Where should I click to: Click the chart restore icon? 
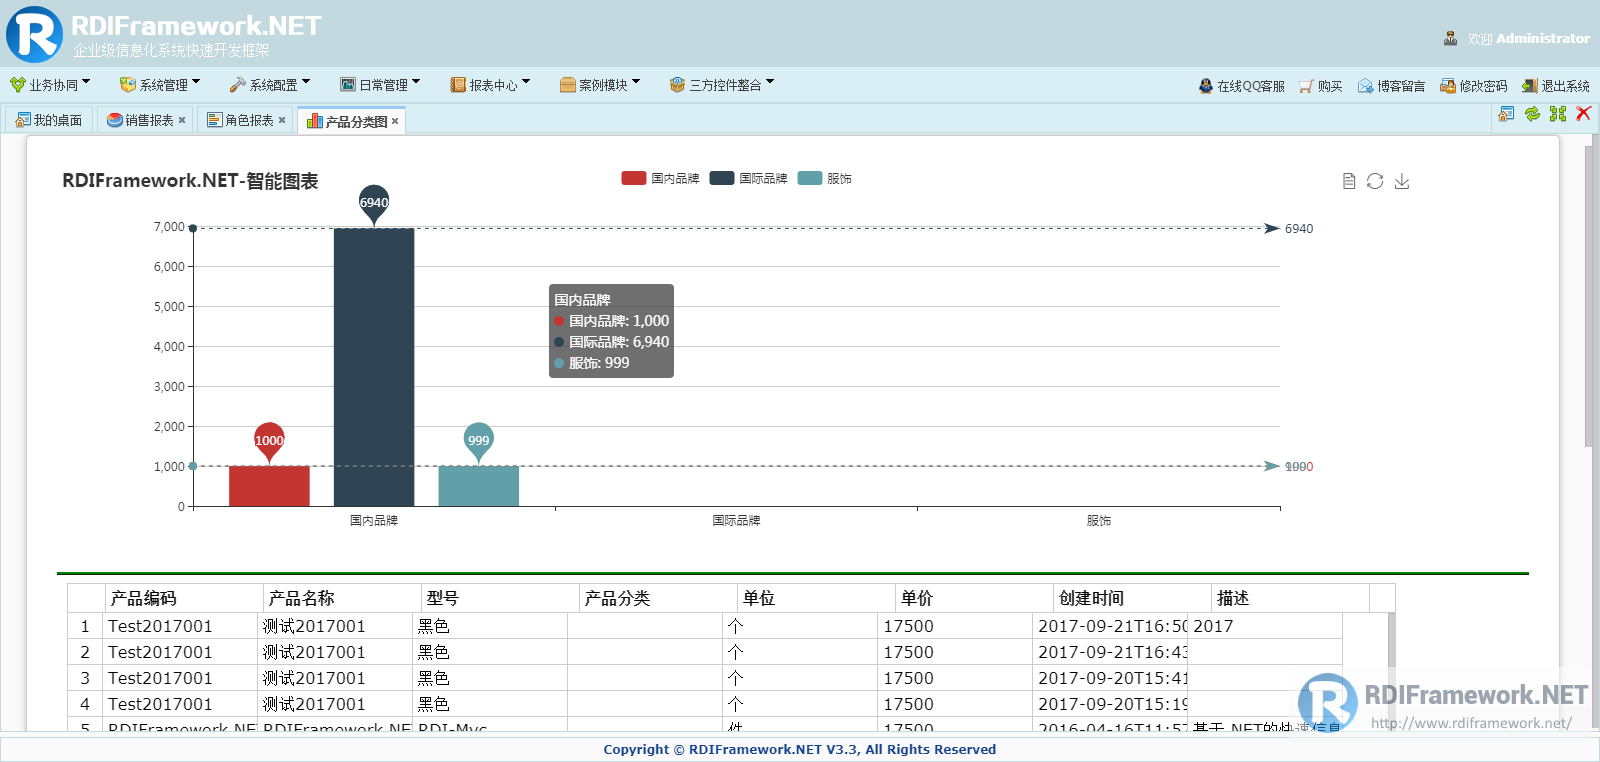(1375, 181)
